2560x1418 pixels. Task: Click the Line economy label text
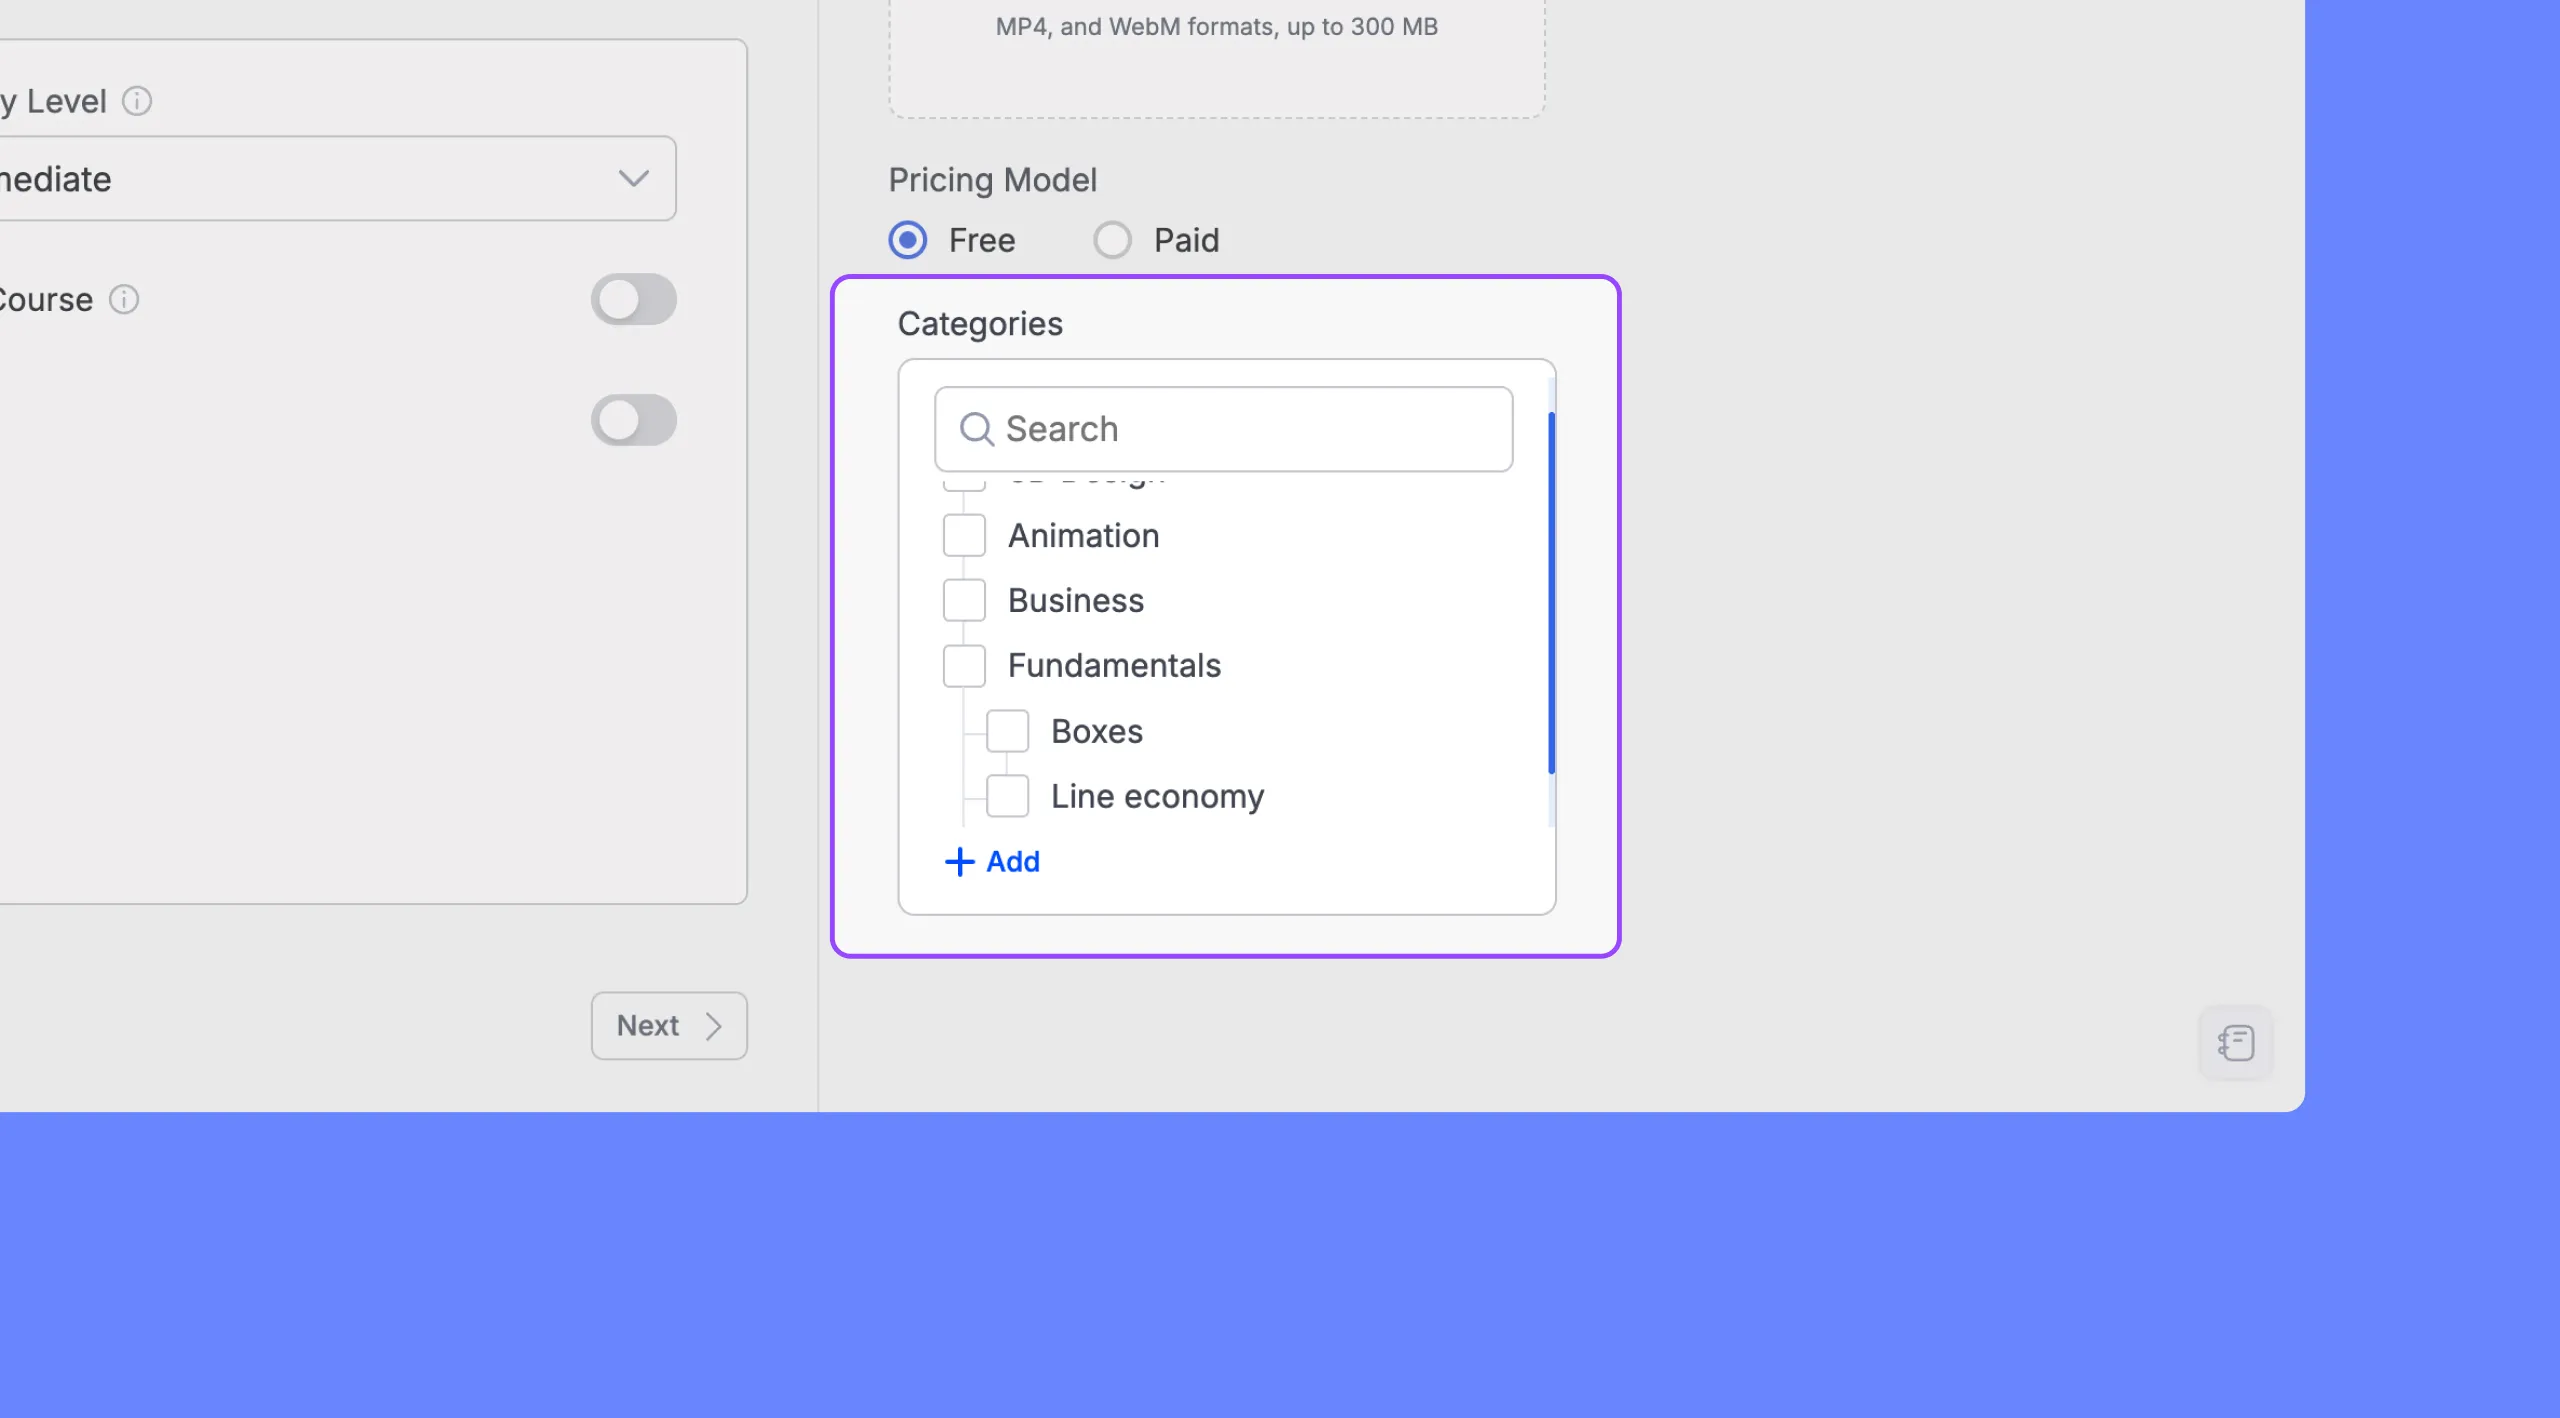(x=1157, y=797)
